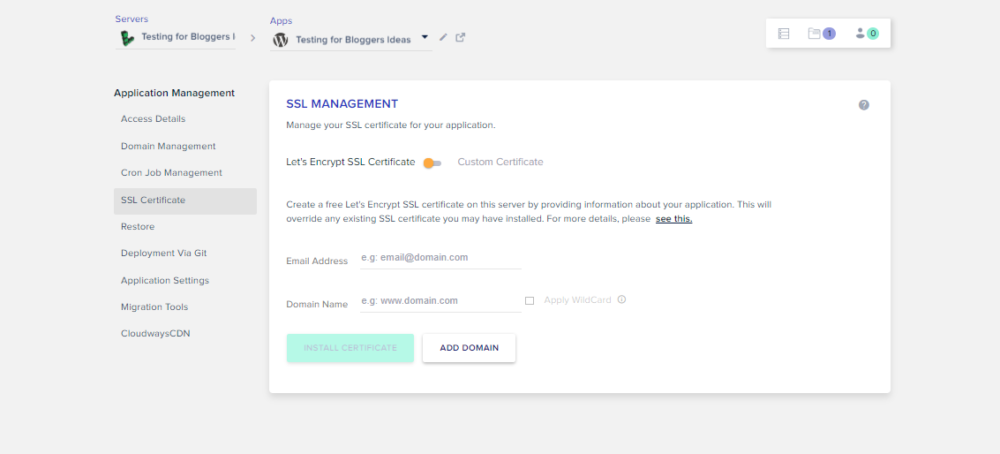This screenshot has width=1000, height=454.
Task: Click the breadcrumb chevron between Servers and Apps
Action: point(253,38)
